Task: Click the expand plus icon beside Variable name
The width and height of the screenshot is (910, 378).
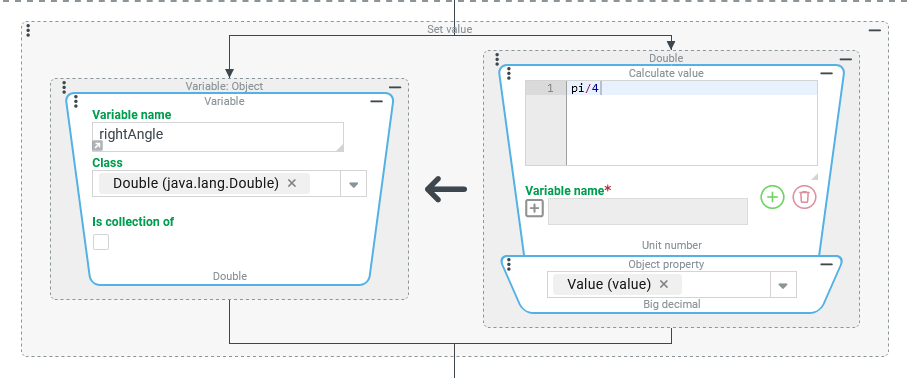Action: (x=535, y=208)
